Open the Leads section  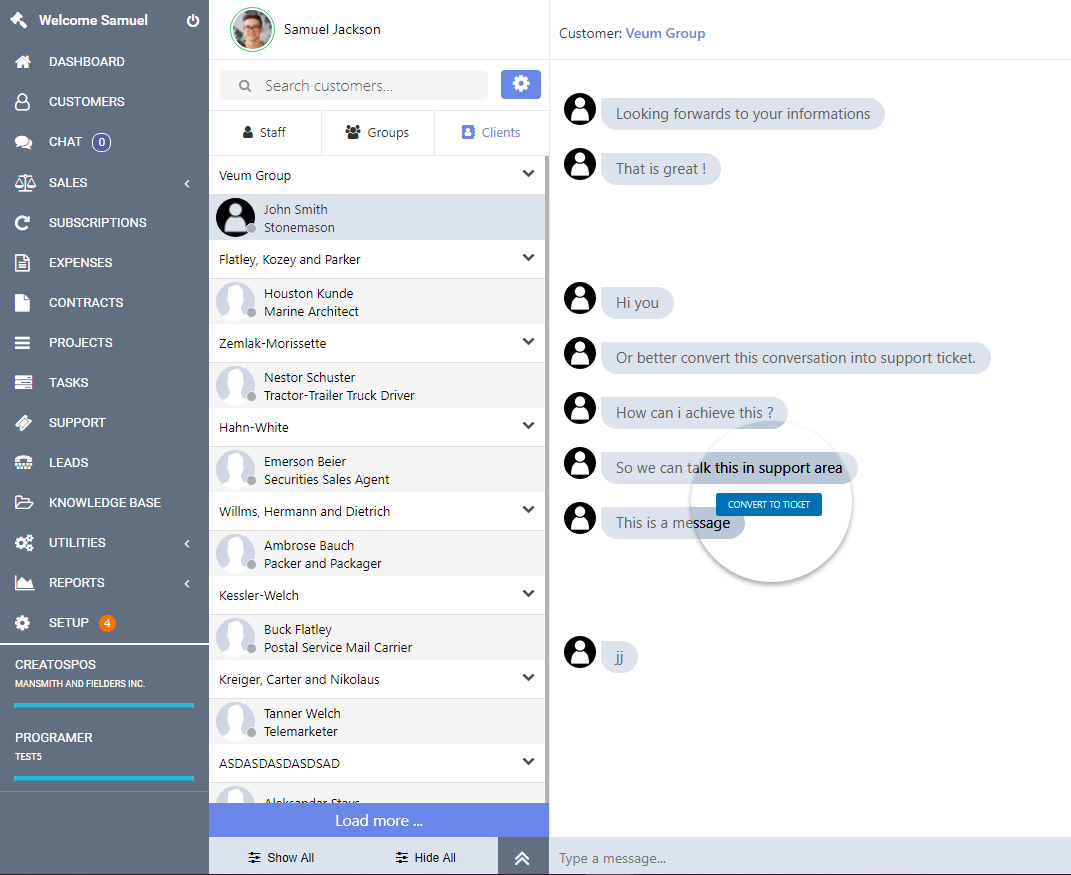pos(70,462)
